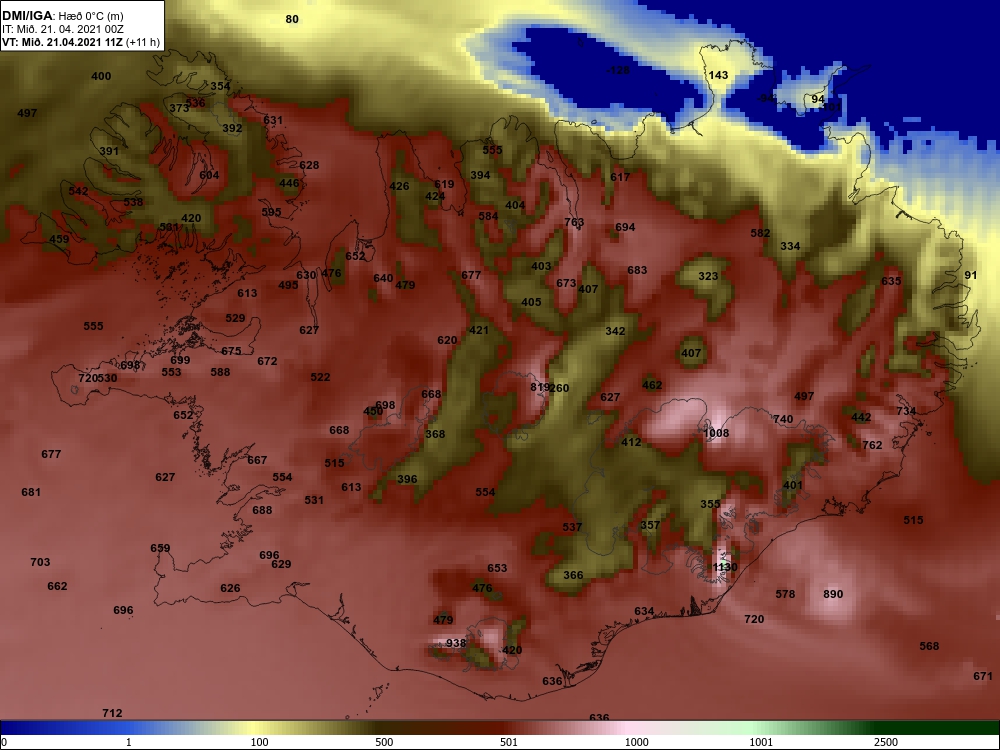Click the IT initial time line 00Z
The height and width of the screenshot is (750, 1000).
(x=62, y=29)
